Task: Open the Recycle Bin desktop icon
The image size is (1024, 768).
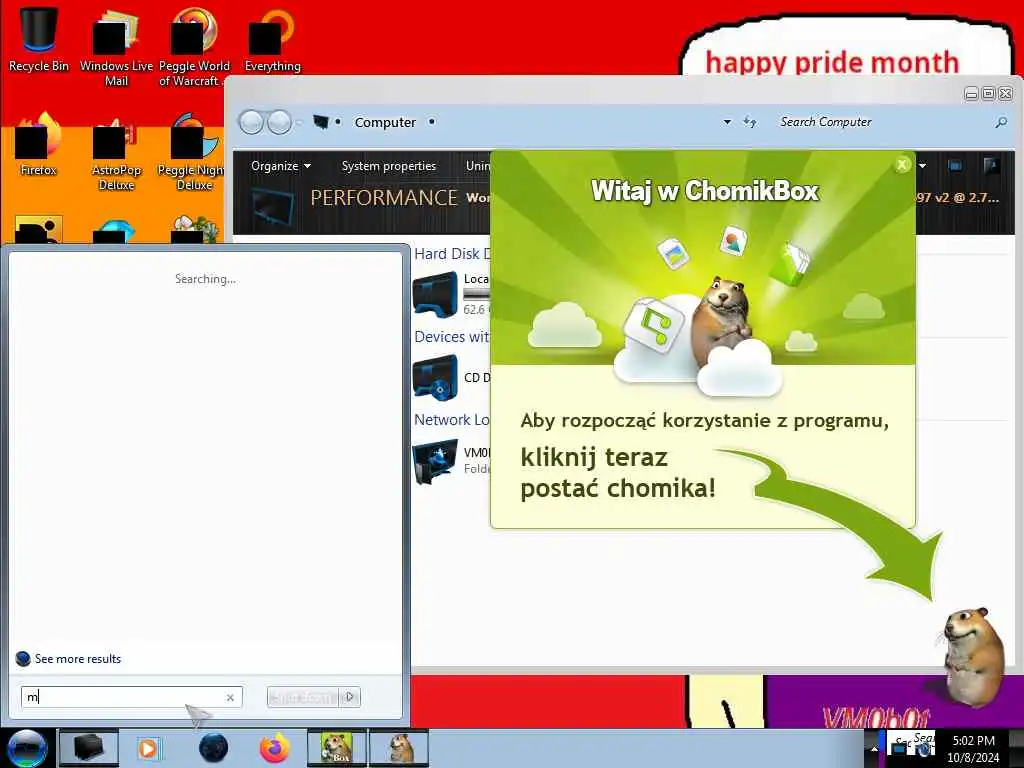Action: point(39,39)
